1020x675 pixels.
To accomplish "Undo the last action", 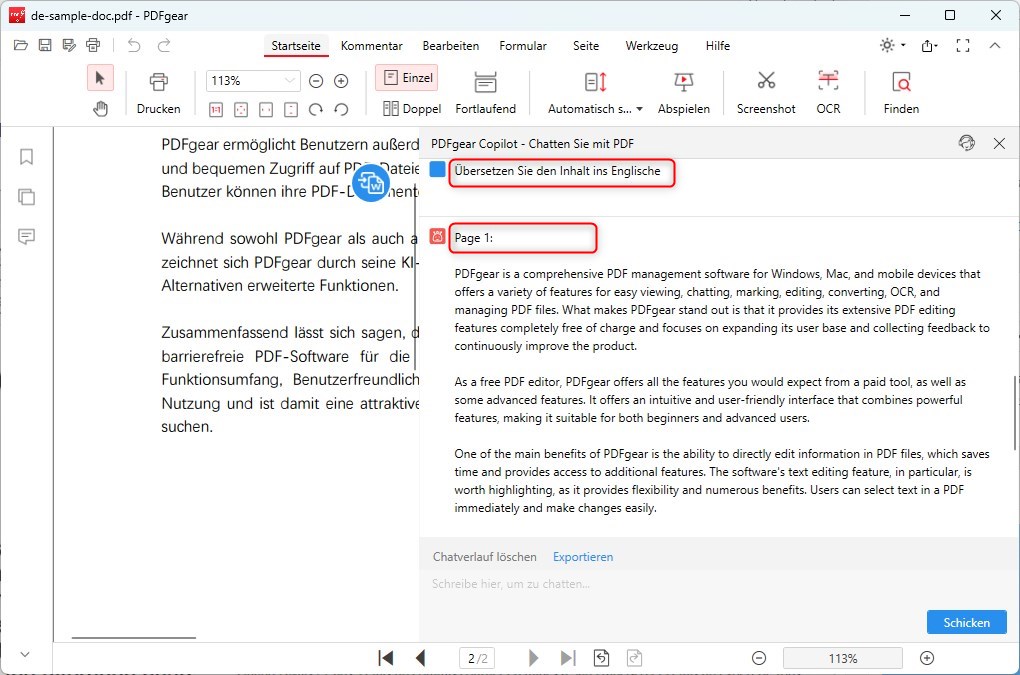I will click(134, 45).
